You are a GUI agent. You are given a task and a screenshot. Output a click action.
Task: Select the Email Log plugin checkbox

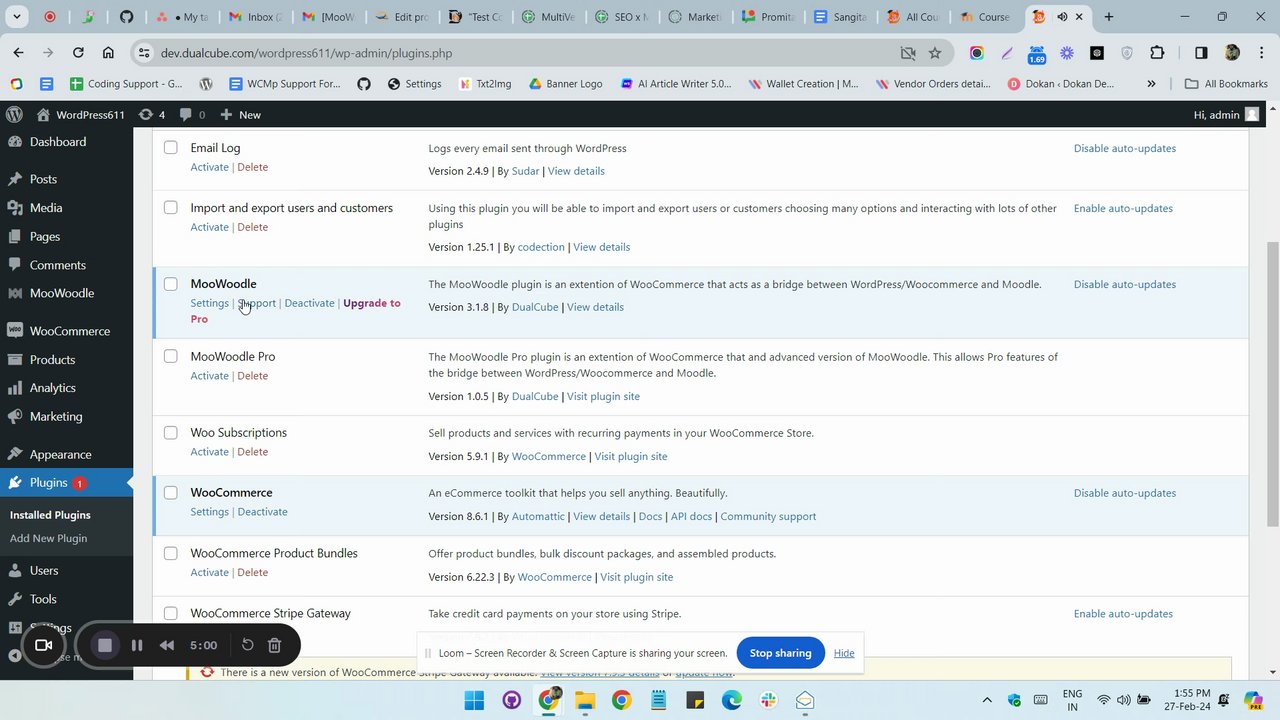(x=171, y=148)
